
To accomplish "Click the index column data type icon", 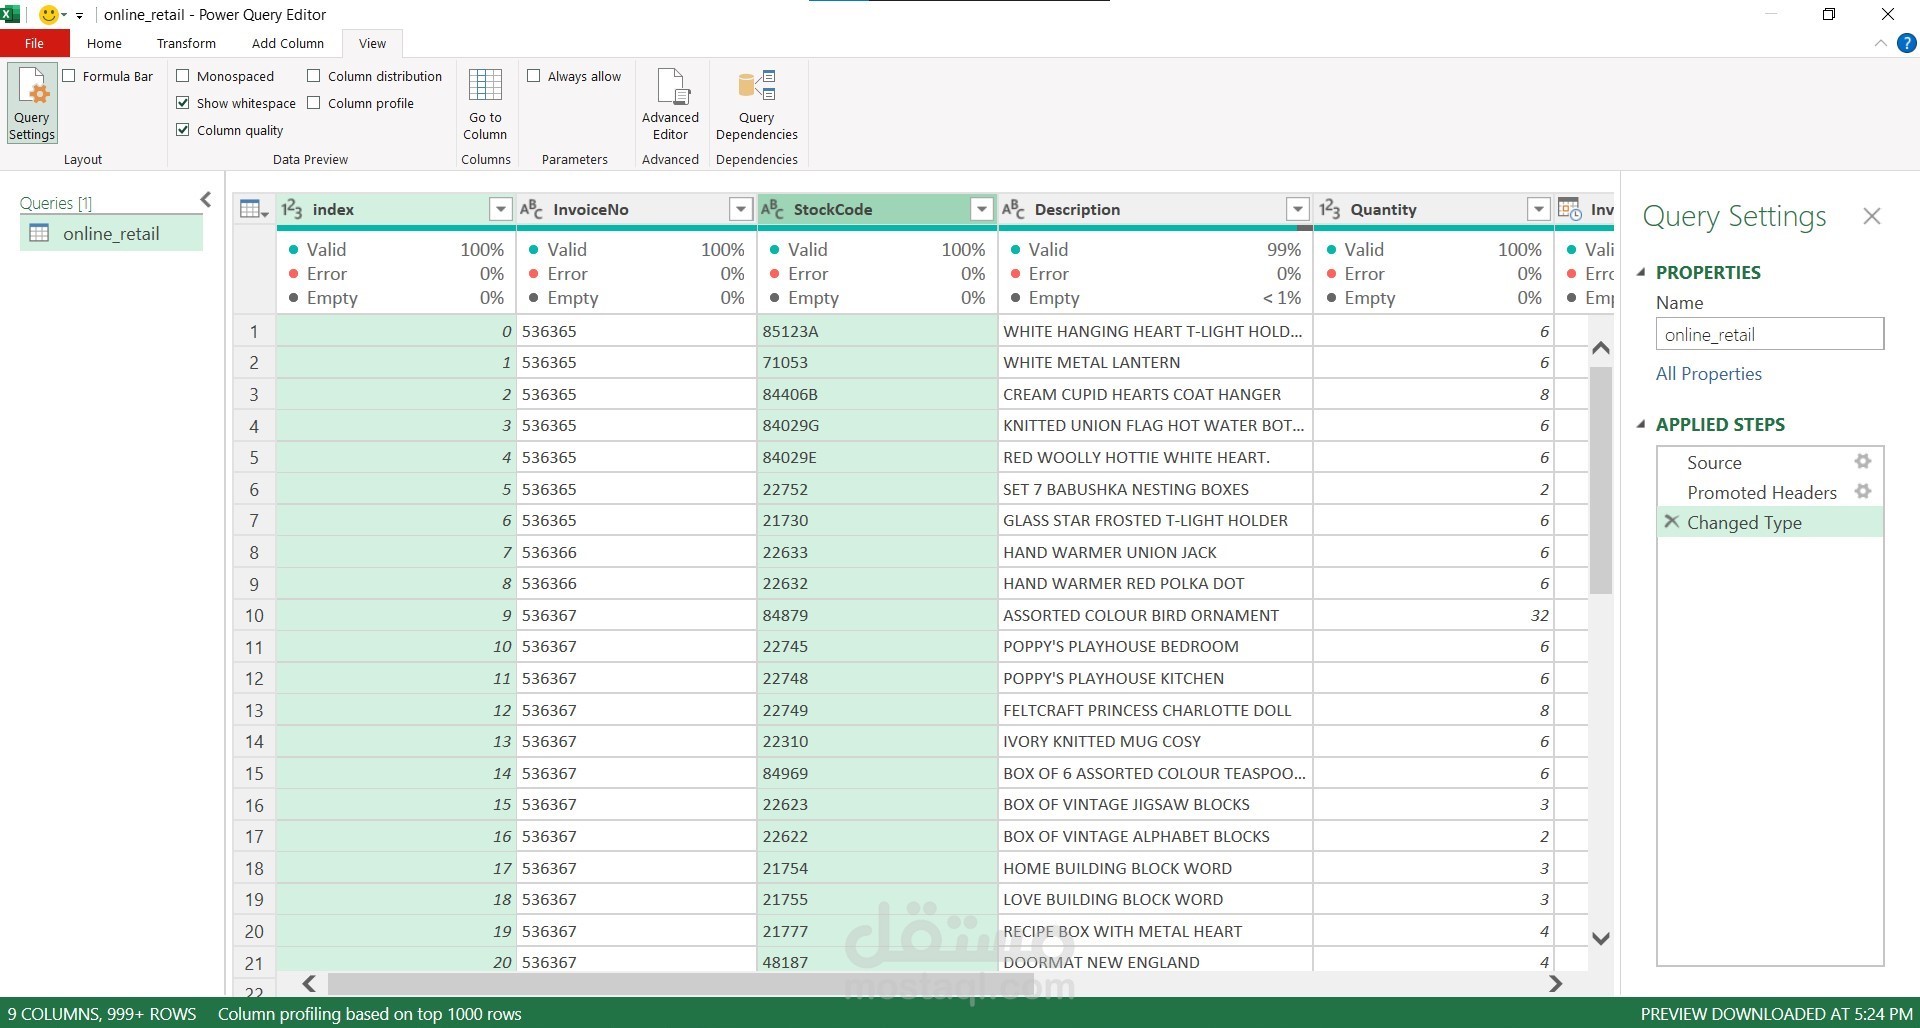I will pyautogui.click(x=292, y=209).
